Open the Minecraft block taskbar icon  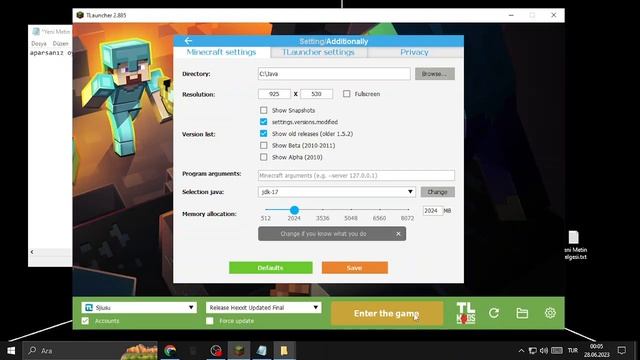pyautogui.click(x=239, y=351)
